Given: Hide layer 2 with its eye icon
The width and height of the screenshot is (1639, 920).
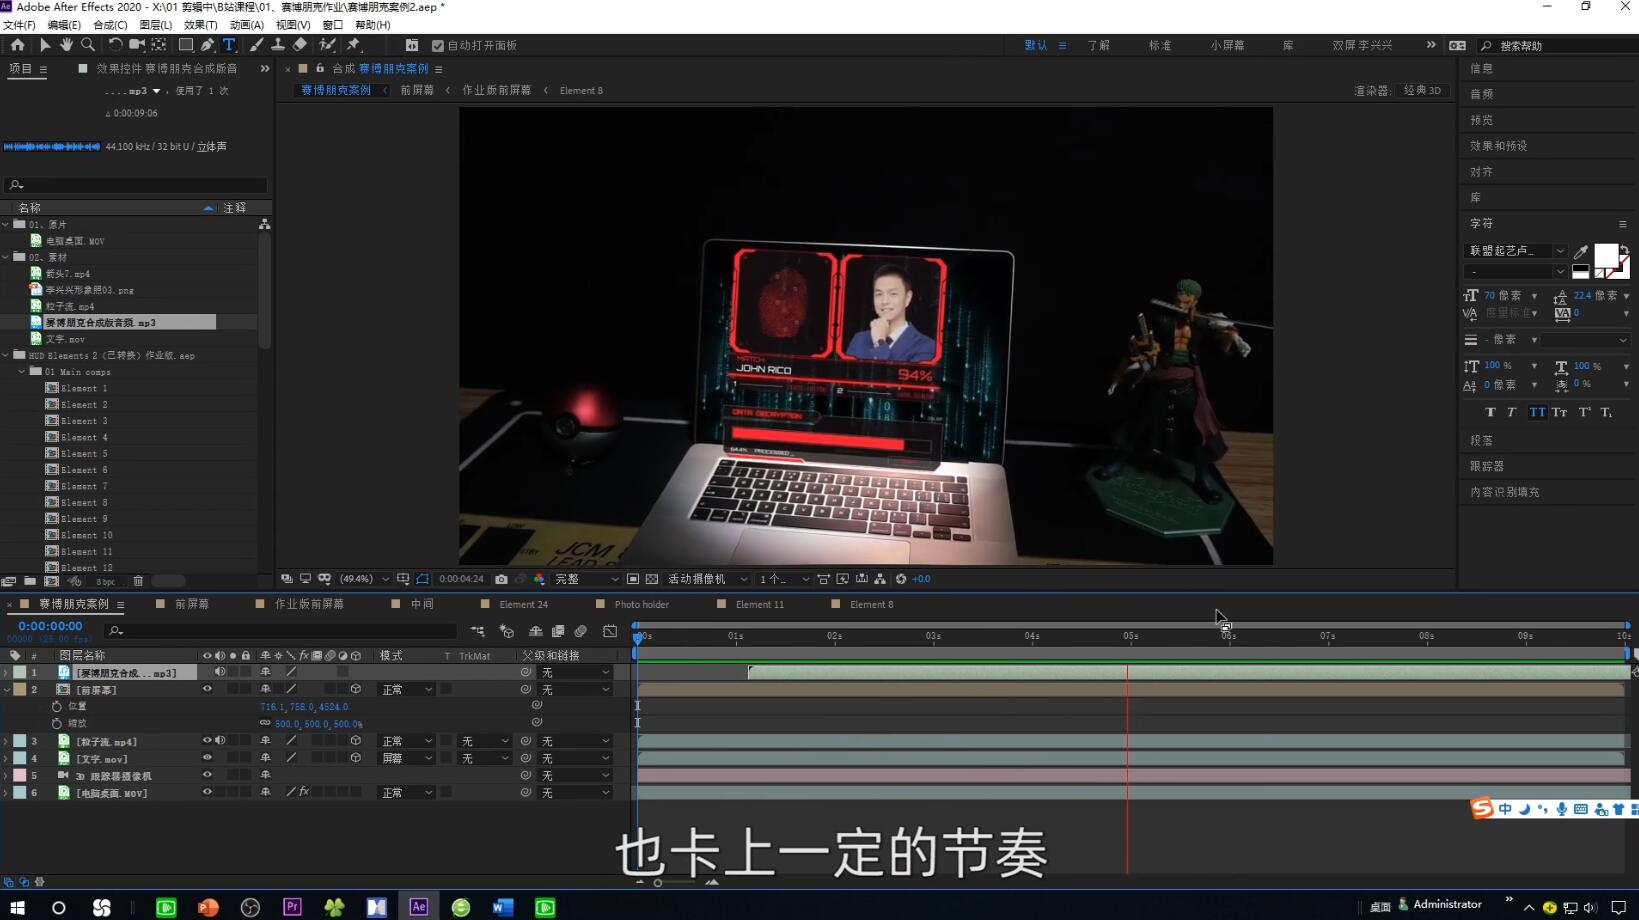Looking at the screenshot, I should (207, 689).
